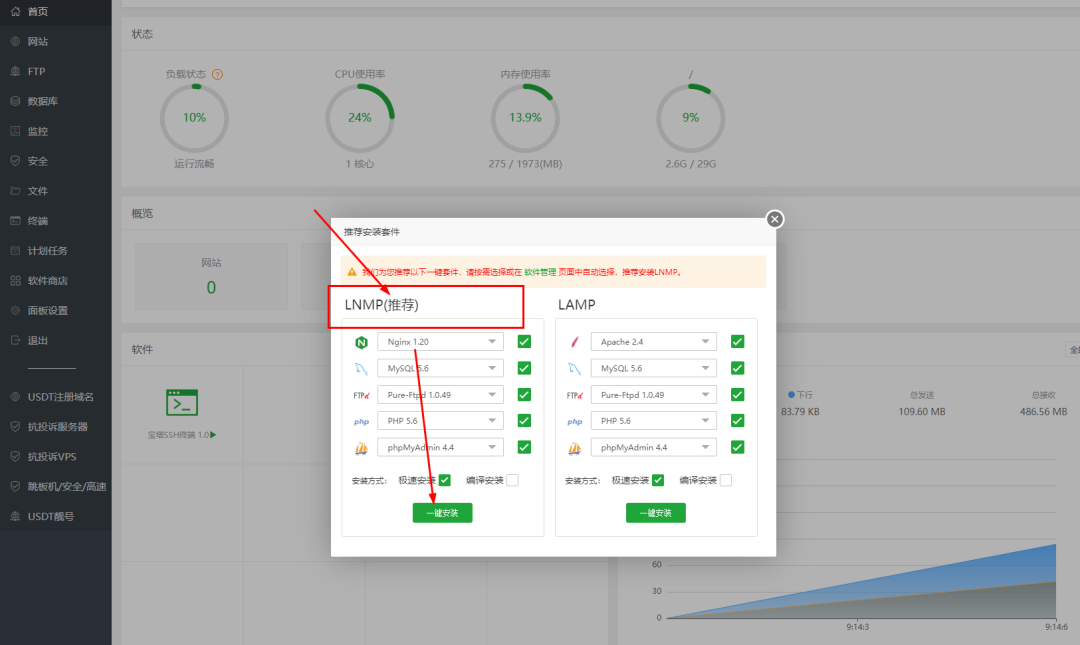Open the LNMP MySQL 5.6 dropdown
The image size is (1080, 645).
[x=440, y=368]
